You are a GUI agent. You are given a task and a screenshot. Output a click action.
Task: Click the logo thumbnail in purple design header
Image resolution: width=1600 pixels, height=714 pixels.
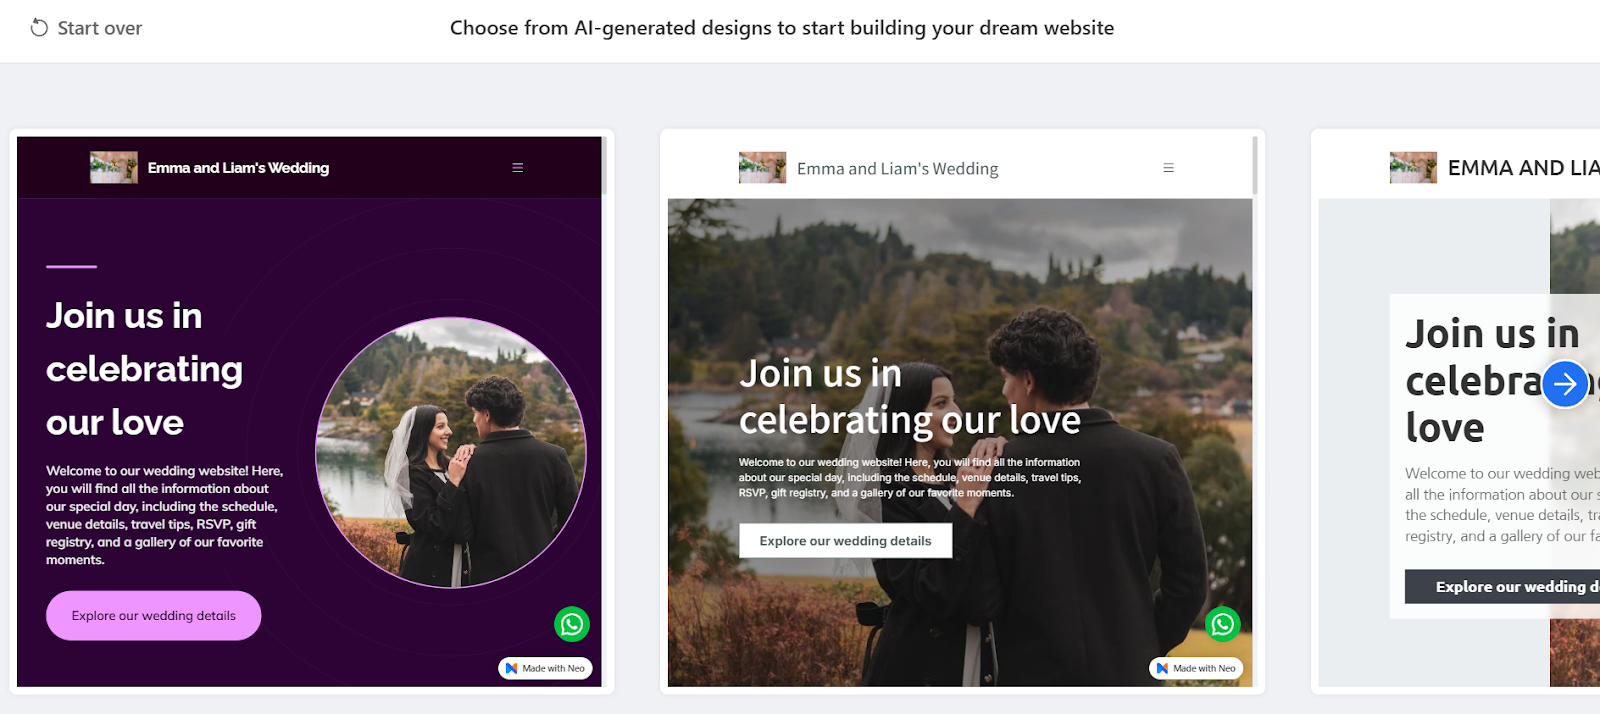point(114,168)
